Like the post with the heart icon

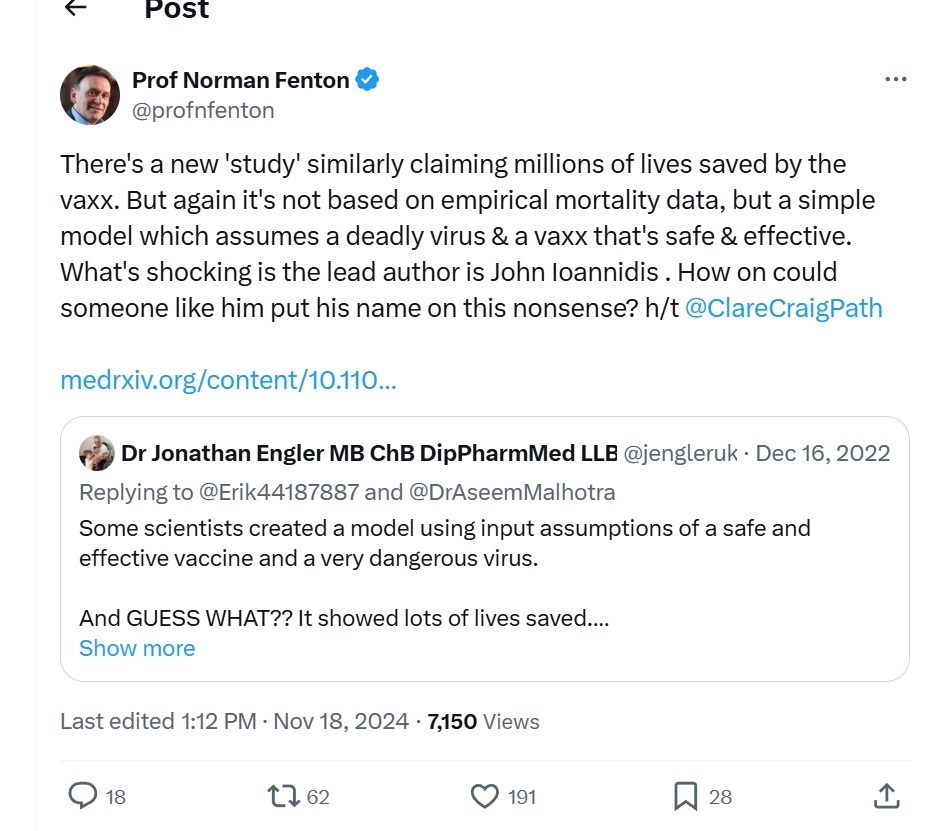pyautogui.click(x=485, y=796)
